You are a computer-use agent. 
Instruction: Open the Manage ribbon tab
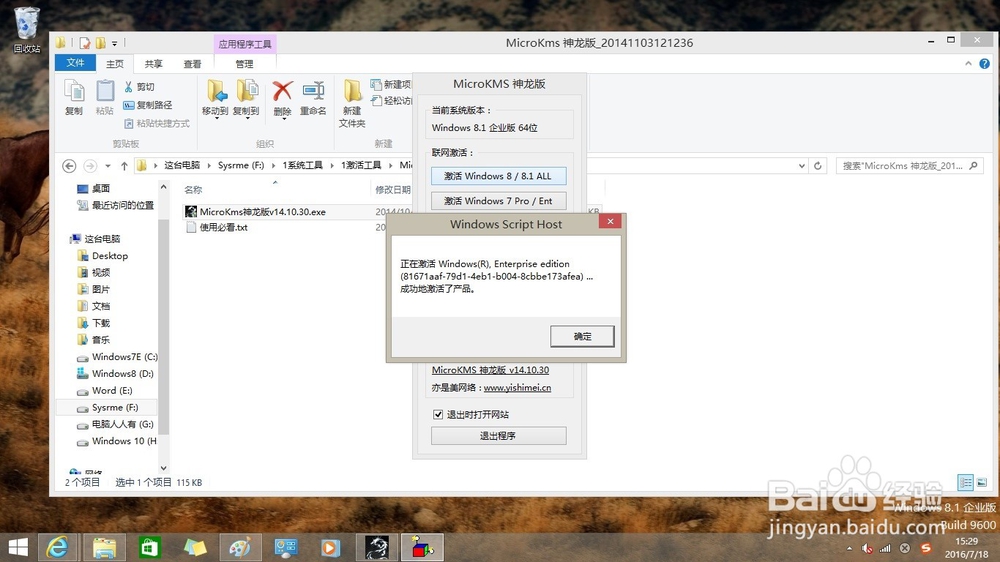tap(244, 64)
